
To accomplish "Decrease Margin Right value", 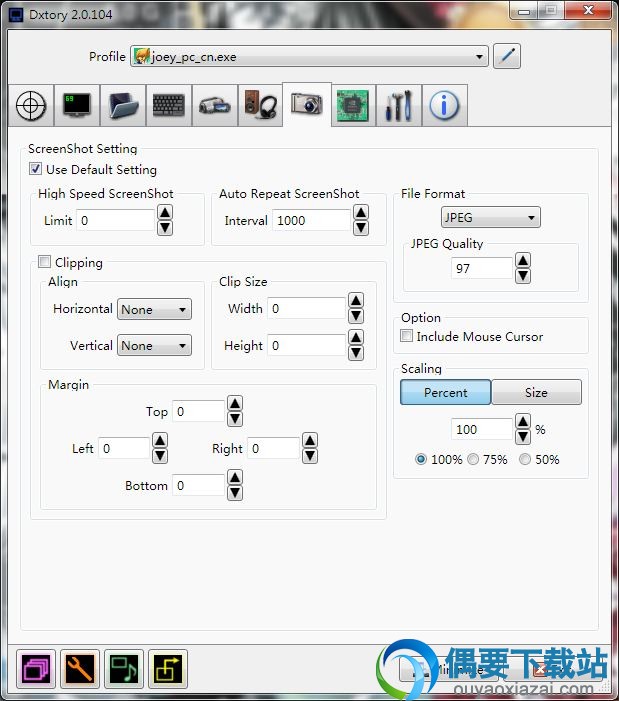I will pos(310,456).
